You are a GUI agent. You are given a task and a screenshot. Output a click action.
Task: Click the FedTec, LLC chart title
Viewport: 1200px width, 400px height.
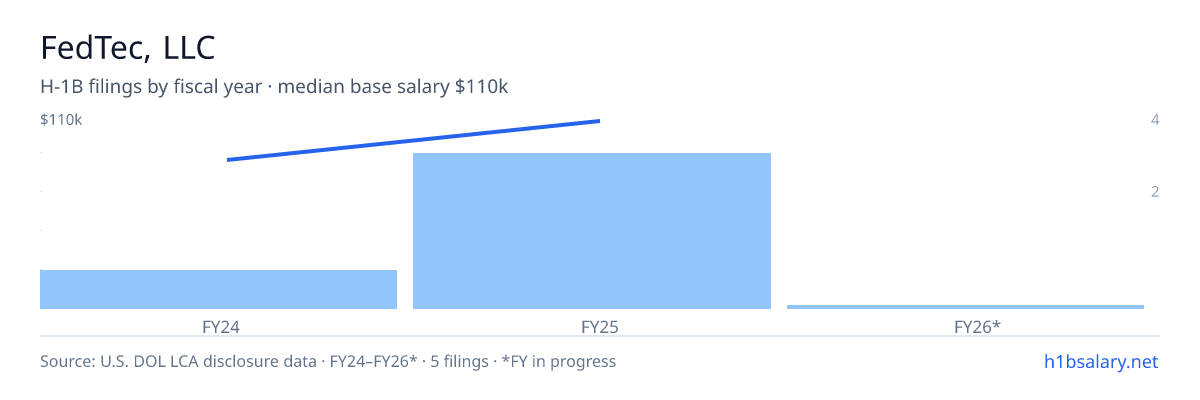click(x=128, y=47)
